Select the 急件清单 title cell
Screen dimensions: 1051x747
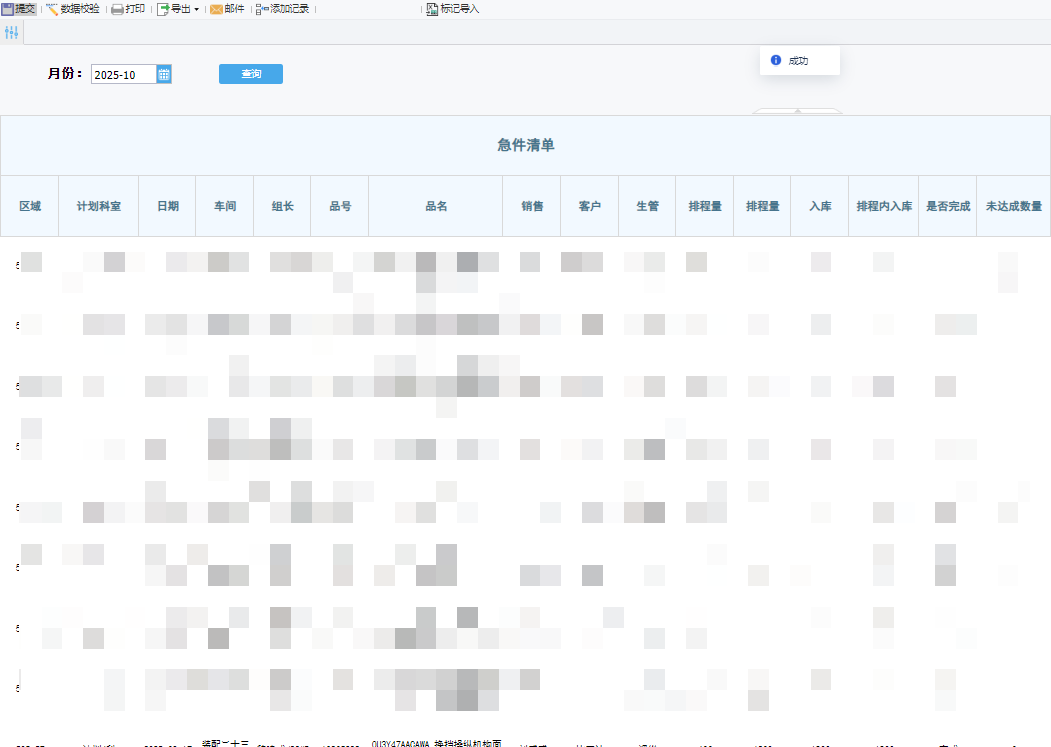pyautogui.click(x=526, y=146)
